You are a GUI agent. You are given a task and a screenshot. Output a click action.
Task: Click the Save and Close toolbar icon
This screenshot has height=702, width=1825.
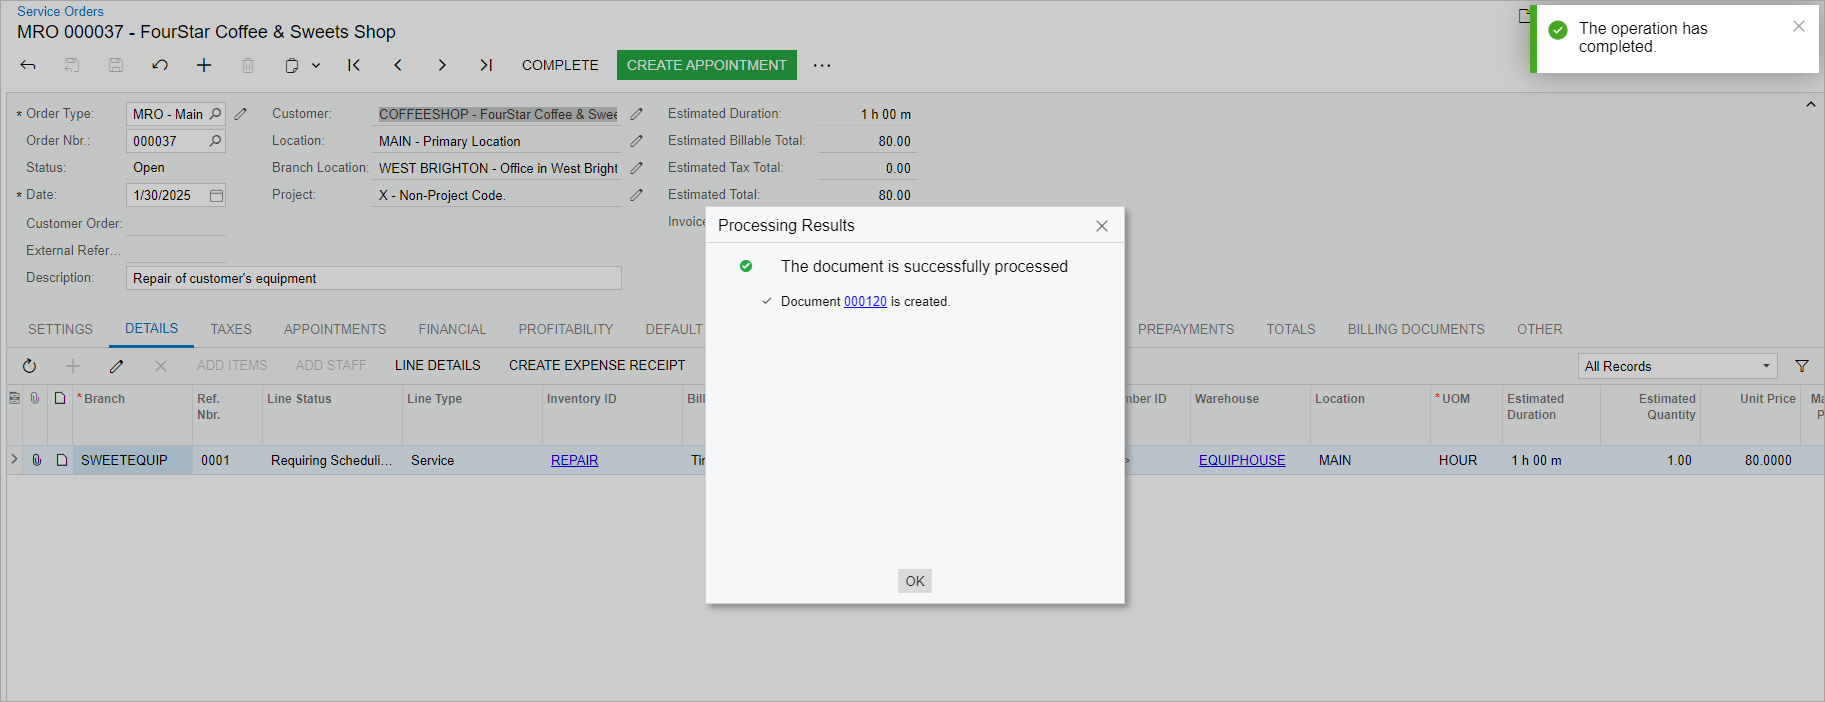click(x=72, y=65)
